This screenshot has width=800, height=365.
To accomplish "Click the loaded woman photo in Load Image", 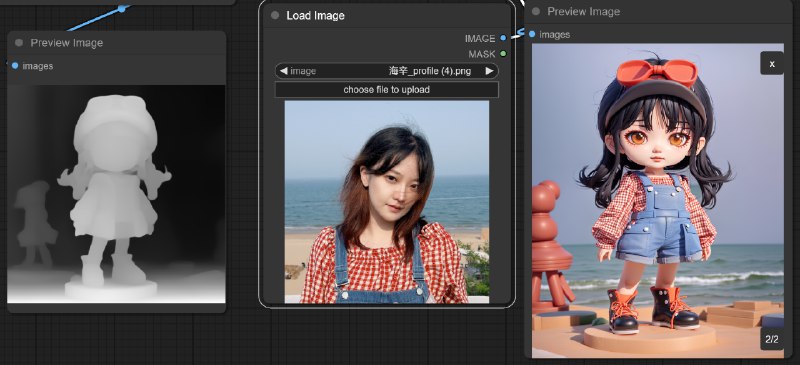I will click(387, 202).
